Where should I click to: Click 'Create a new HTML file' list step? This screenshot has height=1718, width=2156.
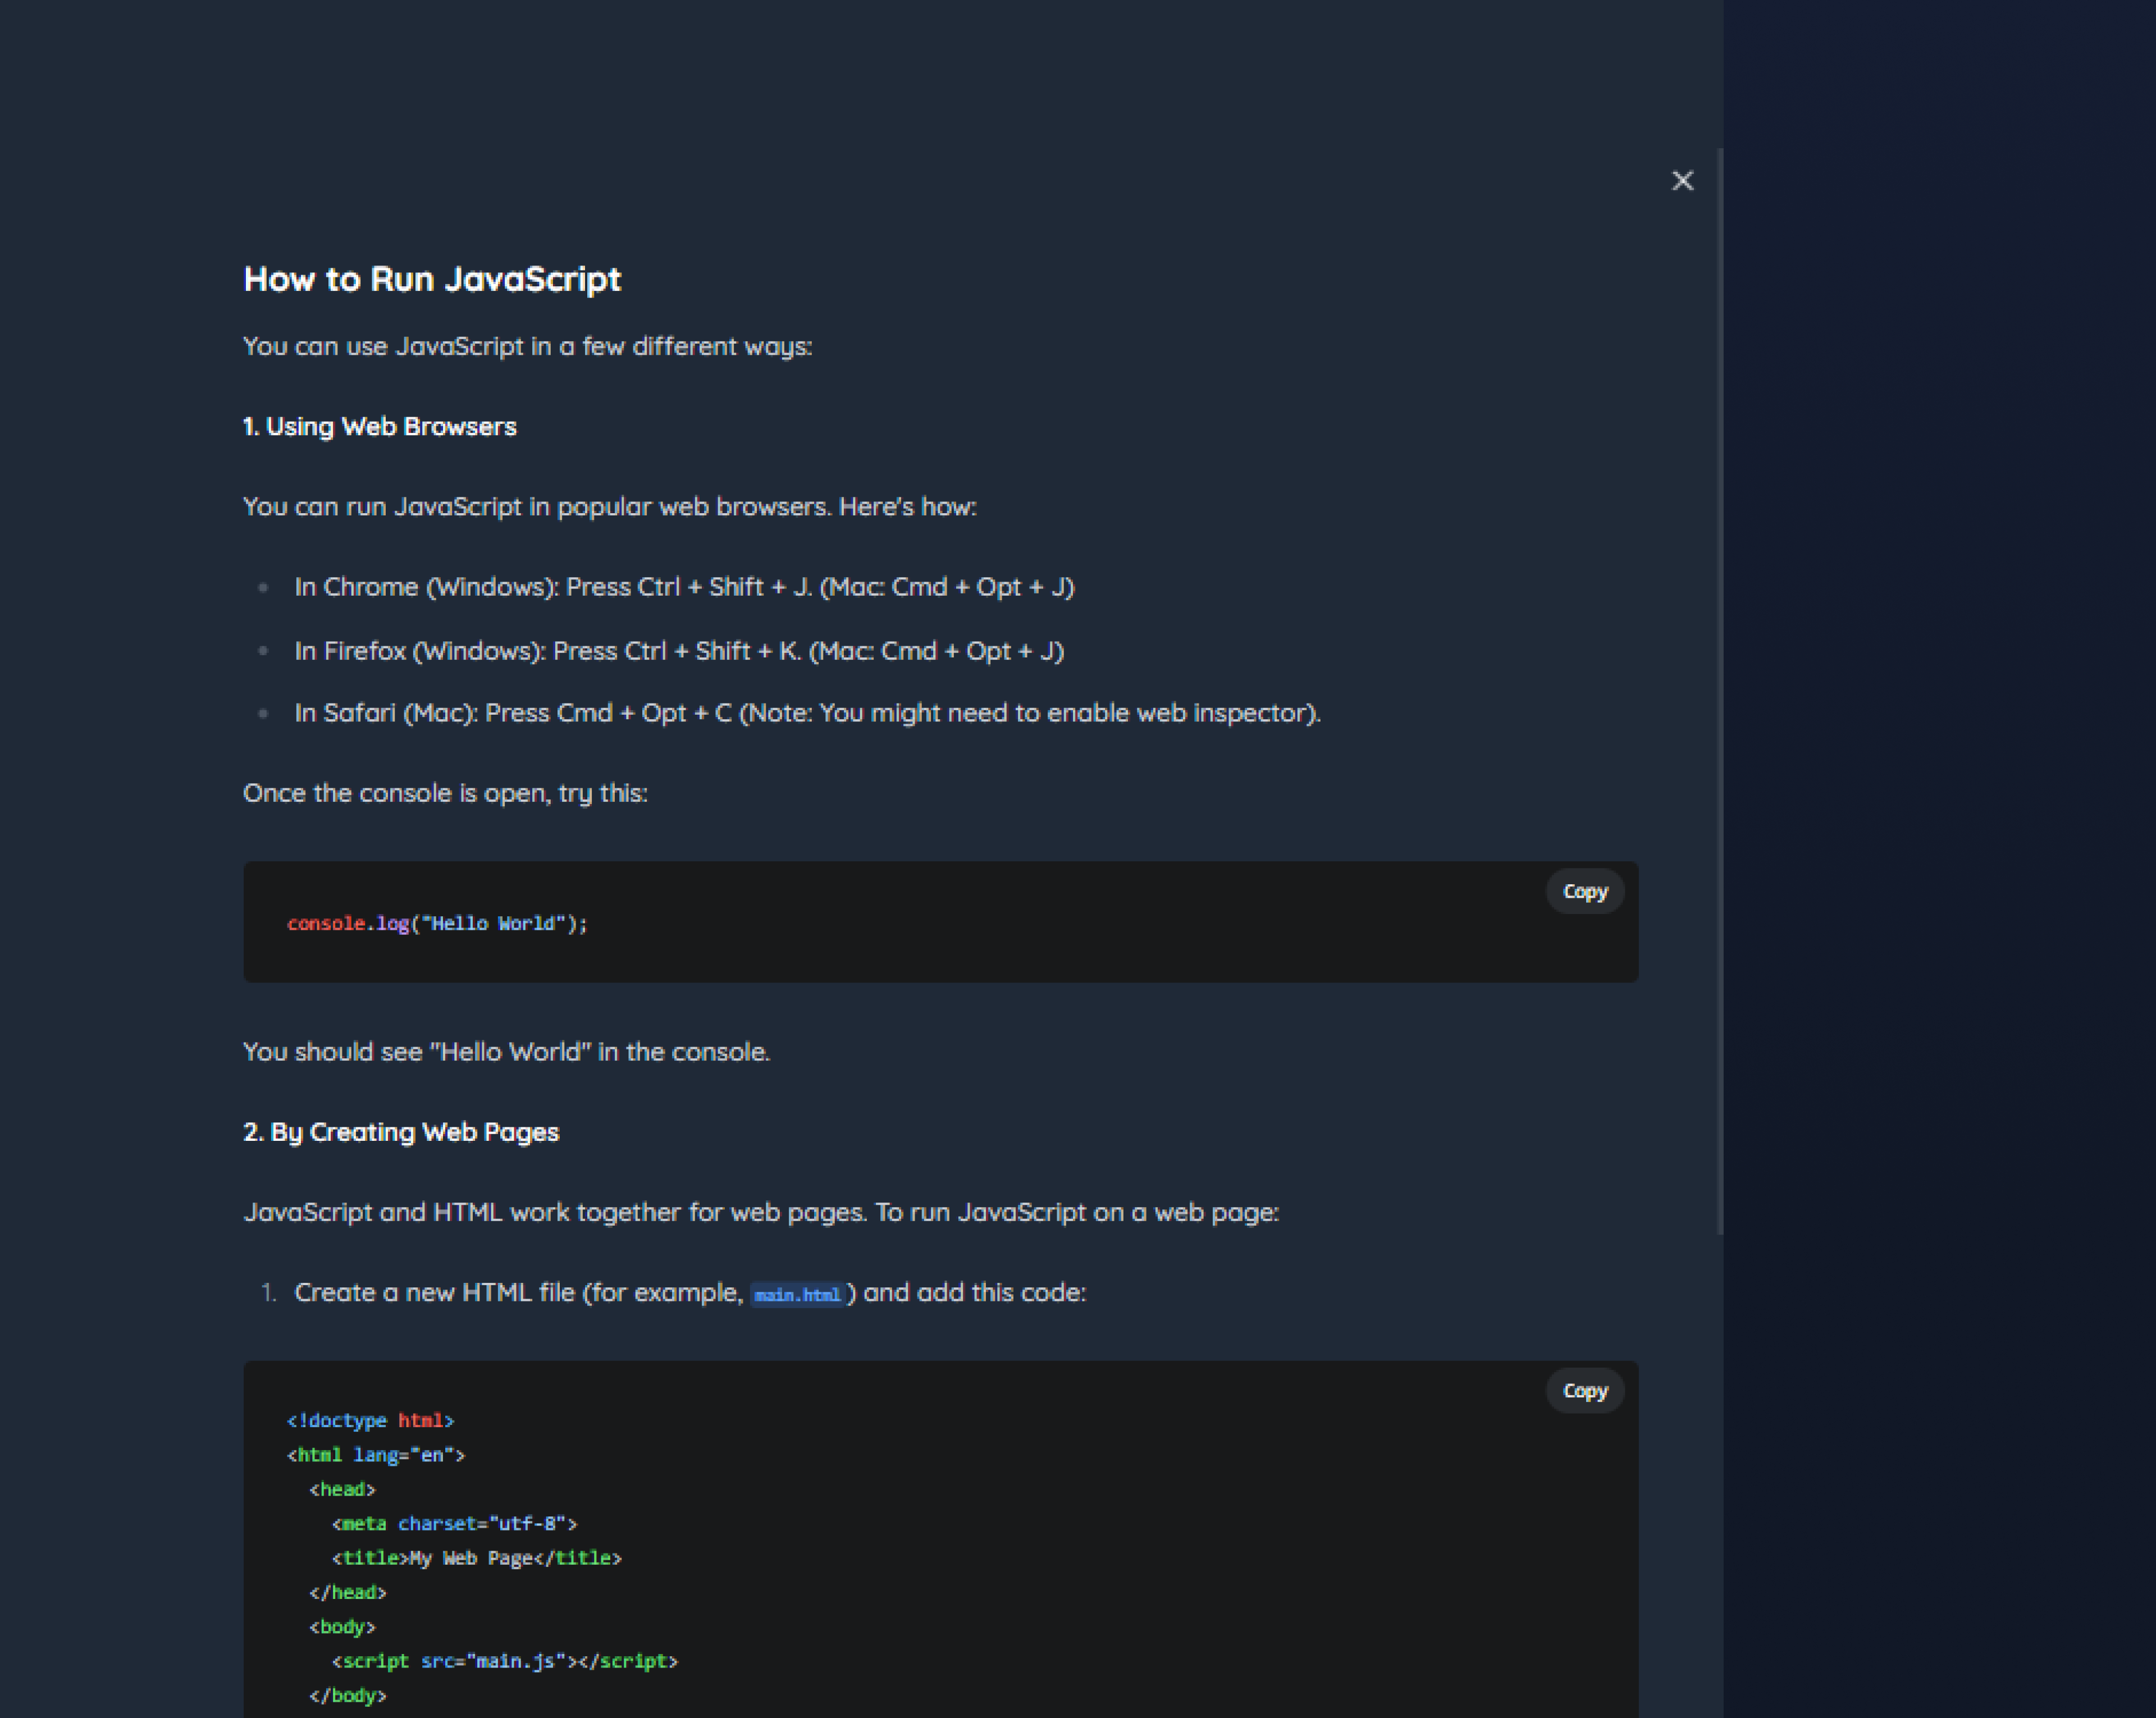(x=690, y=1293)
